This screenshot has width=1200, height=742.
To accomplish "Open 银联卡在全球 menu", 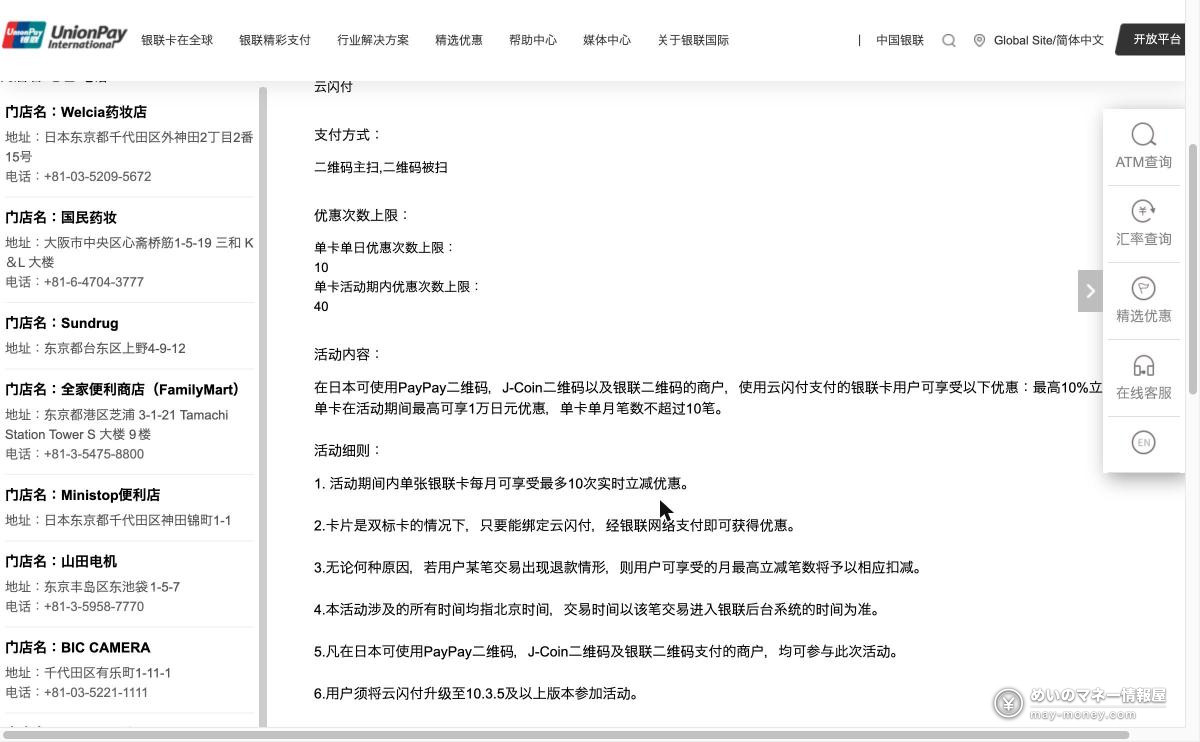I will [177, 40].
